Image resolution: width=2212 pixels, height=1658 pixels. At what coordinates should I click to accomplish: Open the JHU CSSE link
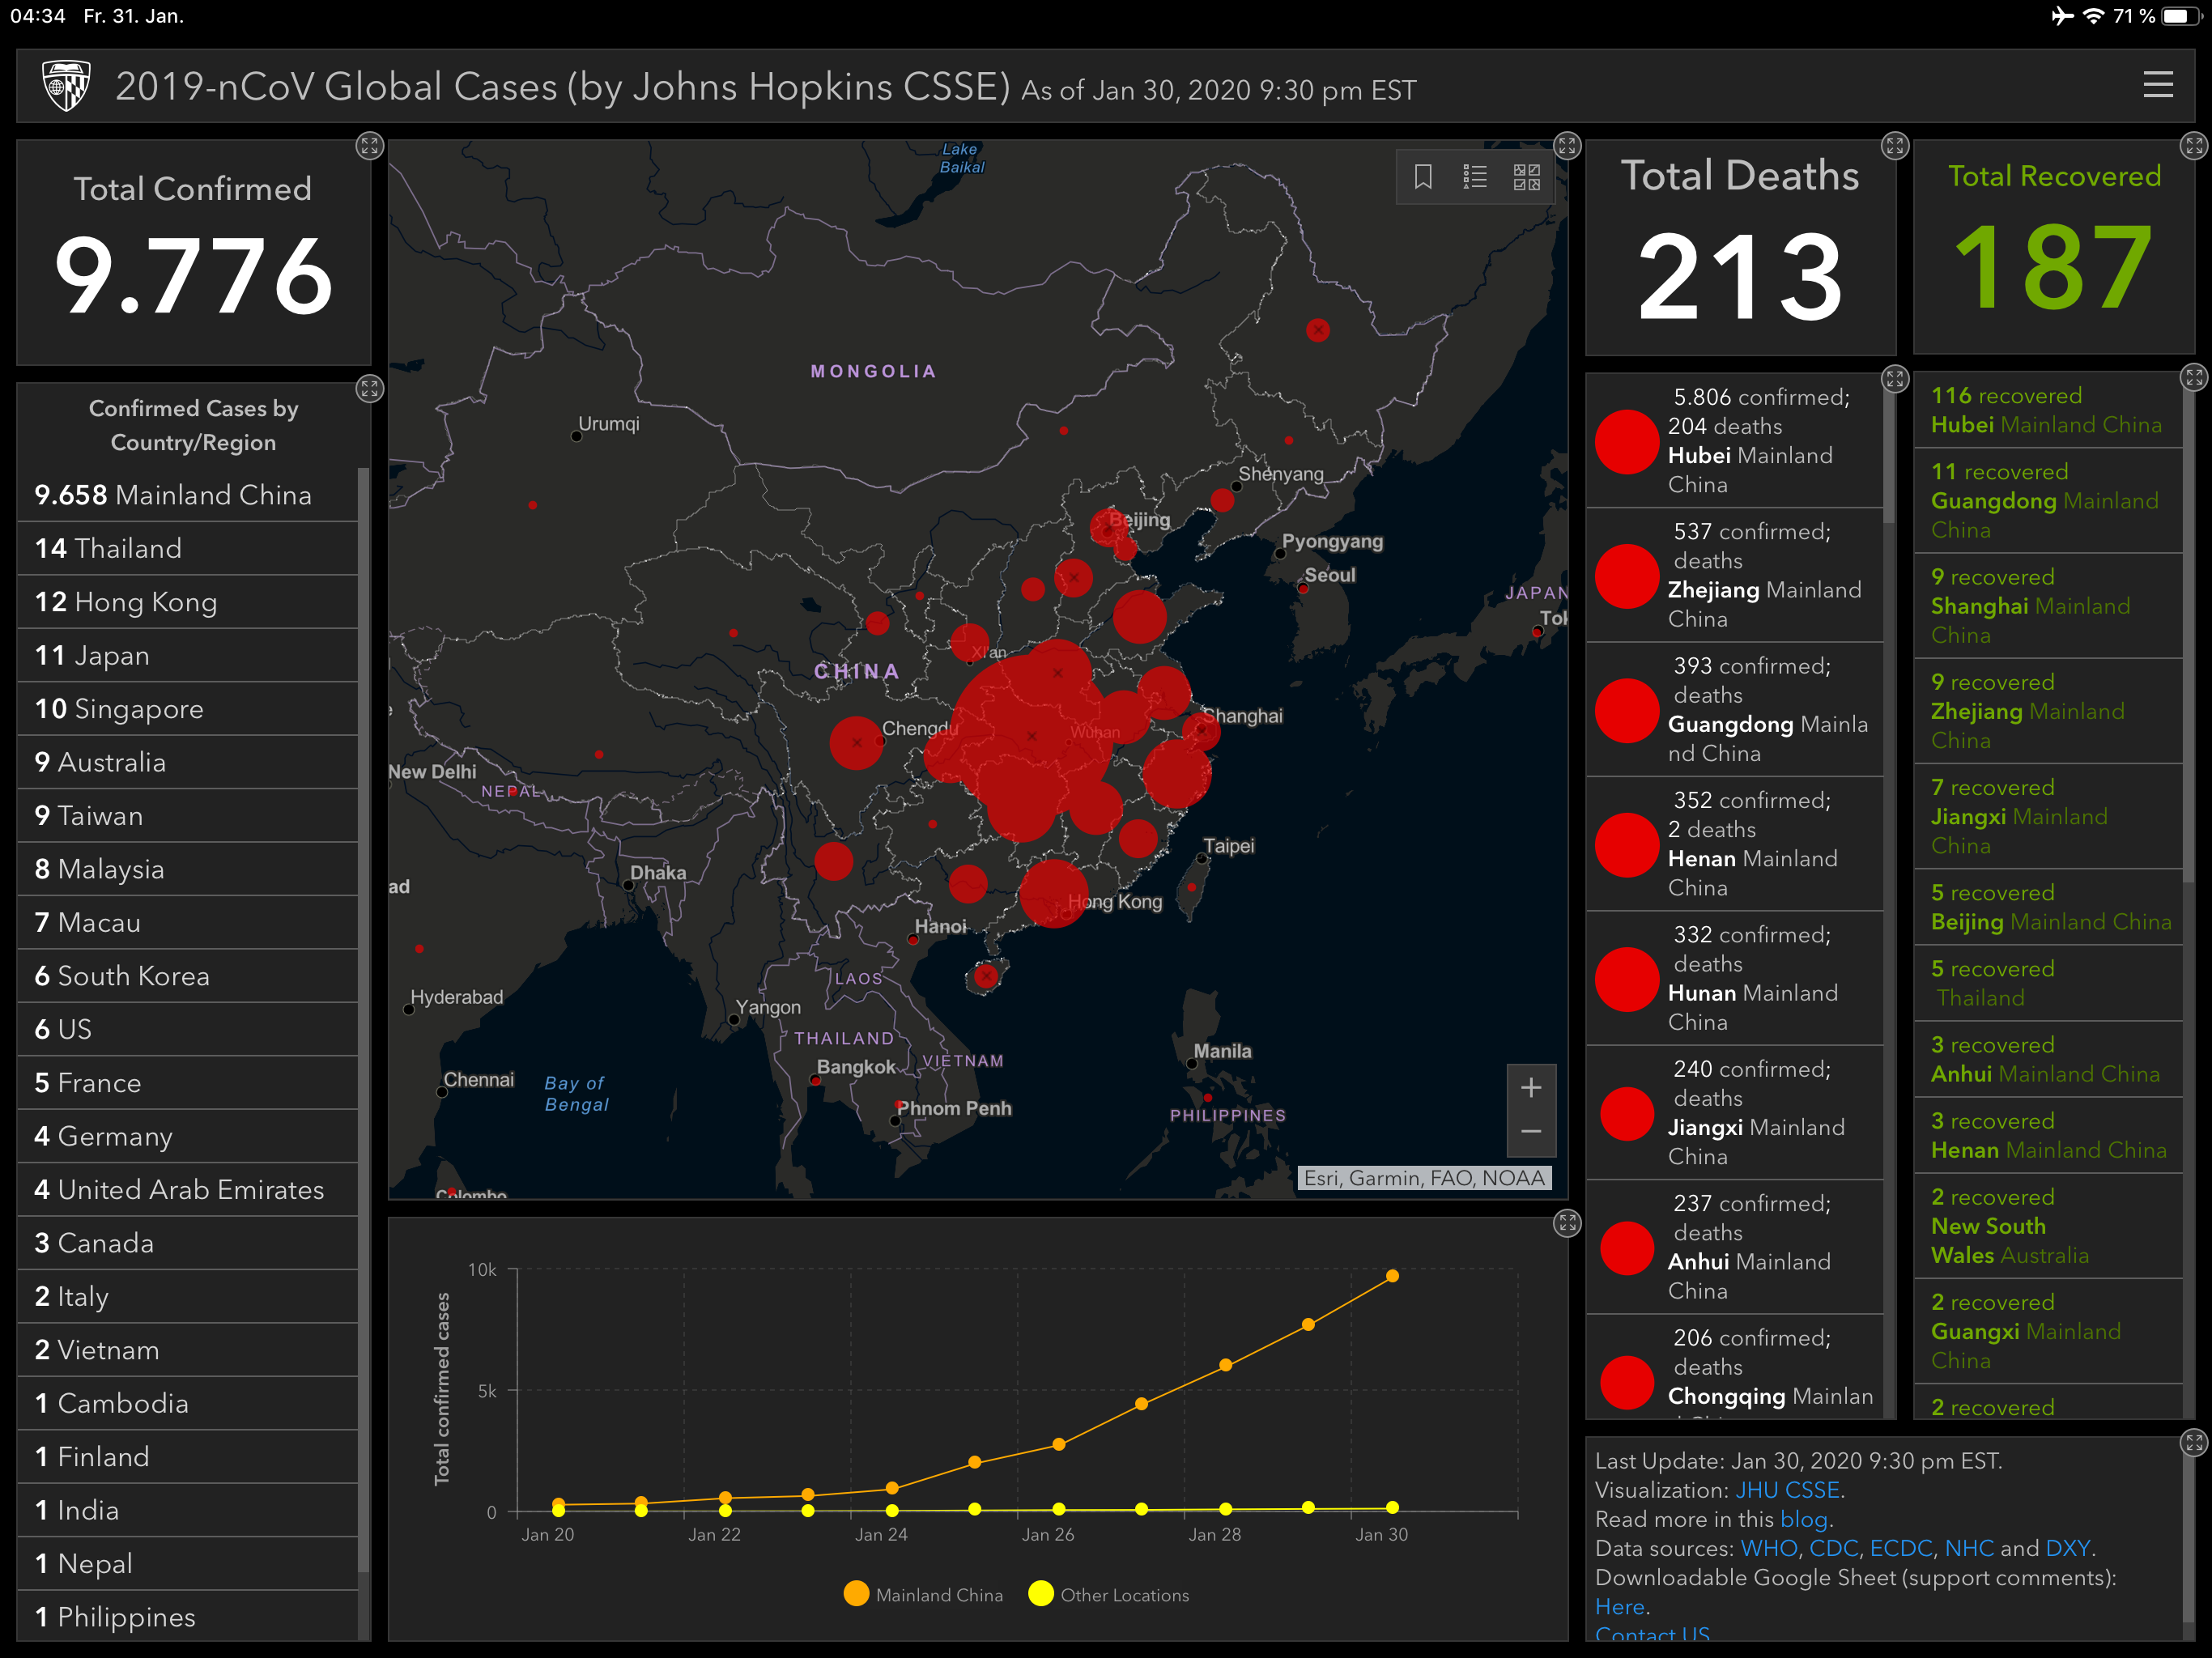[1787, 1490]
